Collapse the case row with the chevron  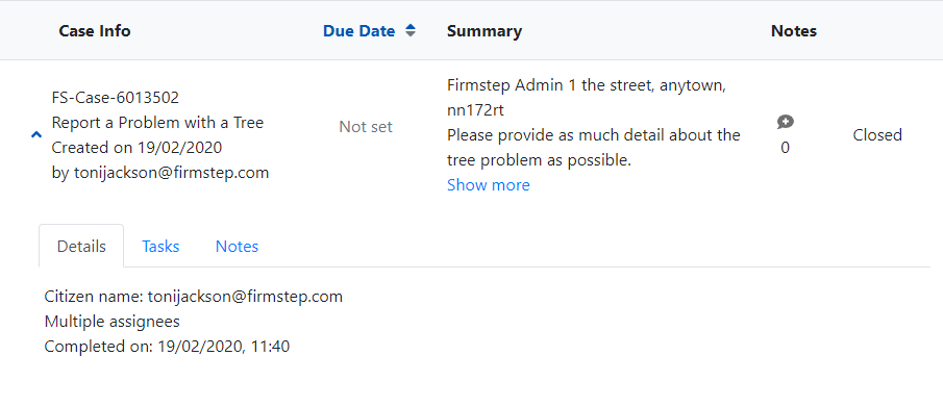tap(36, 134)
